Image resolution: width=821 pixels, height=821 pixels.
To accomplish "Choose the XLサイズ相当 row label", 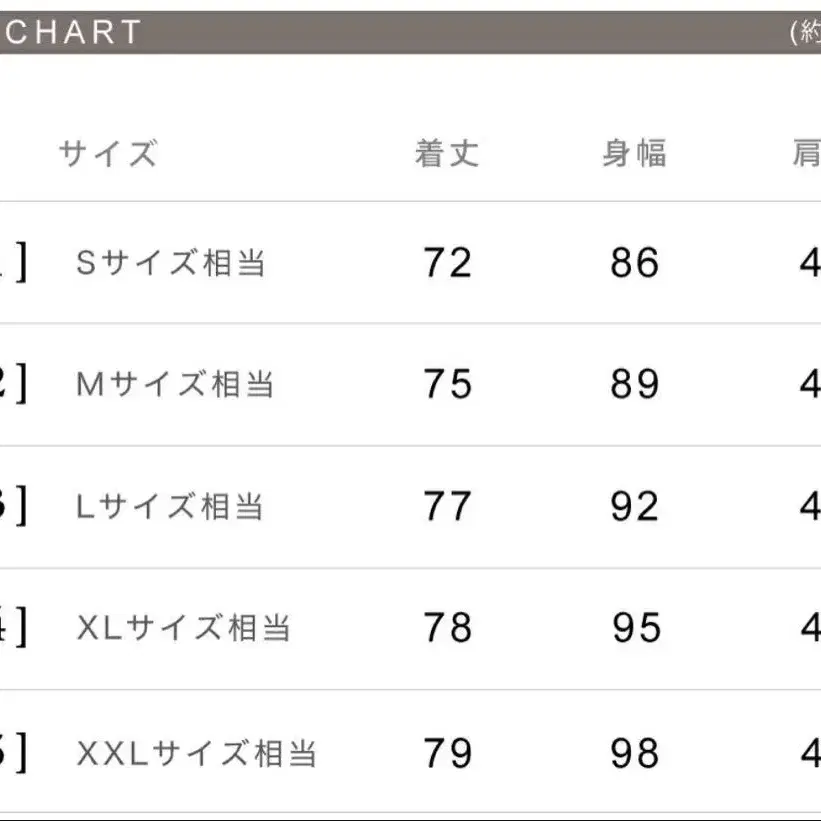I will point(184,628).
